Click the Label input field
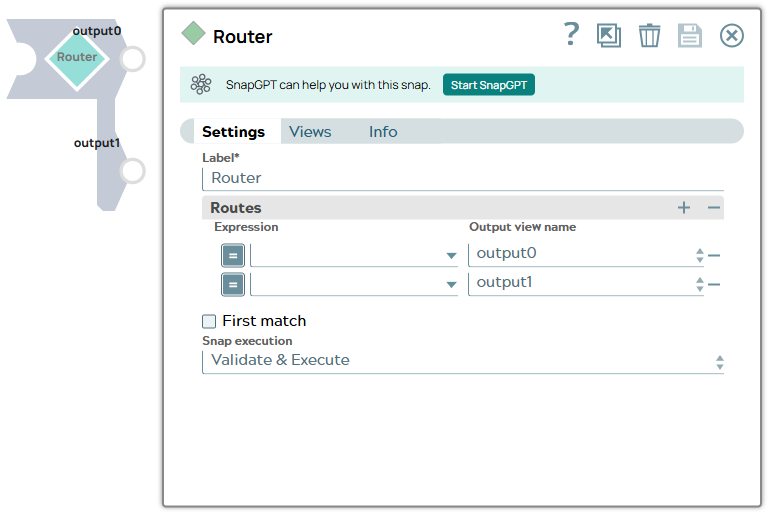Viewport: 768px width, 518px height. pos(462,178)
